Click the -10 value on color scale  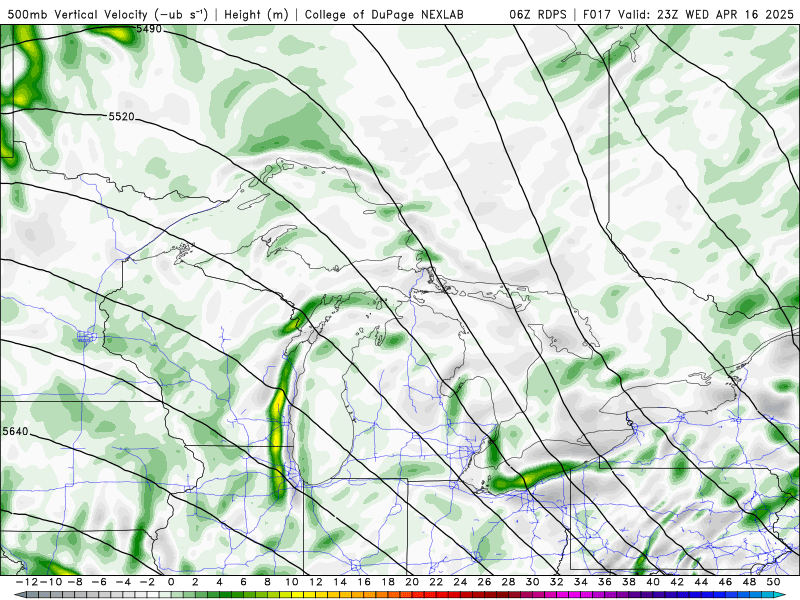[x=50, y=582]
